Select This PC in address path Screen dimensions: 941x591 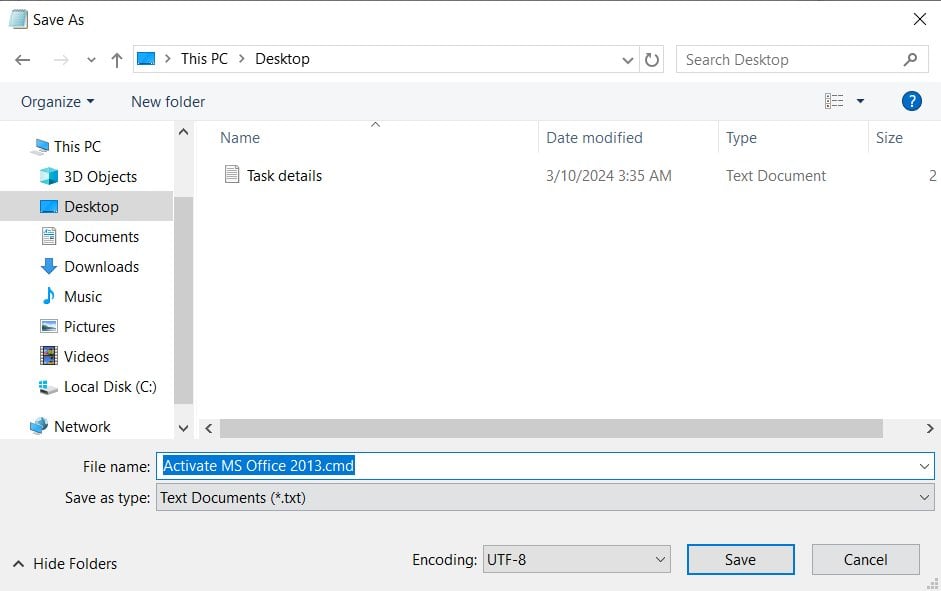pos(204,59)
